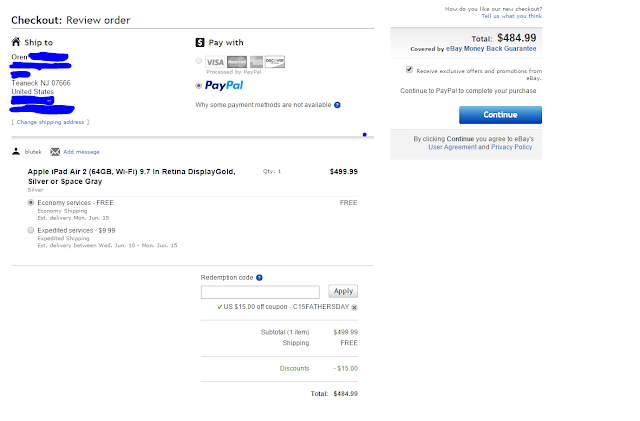Click the blue Continue button
The width and height of the screenshot is (640, 421).
500,115
